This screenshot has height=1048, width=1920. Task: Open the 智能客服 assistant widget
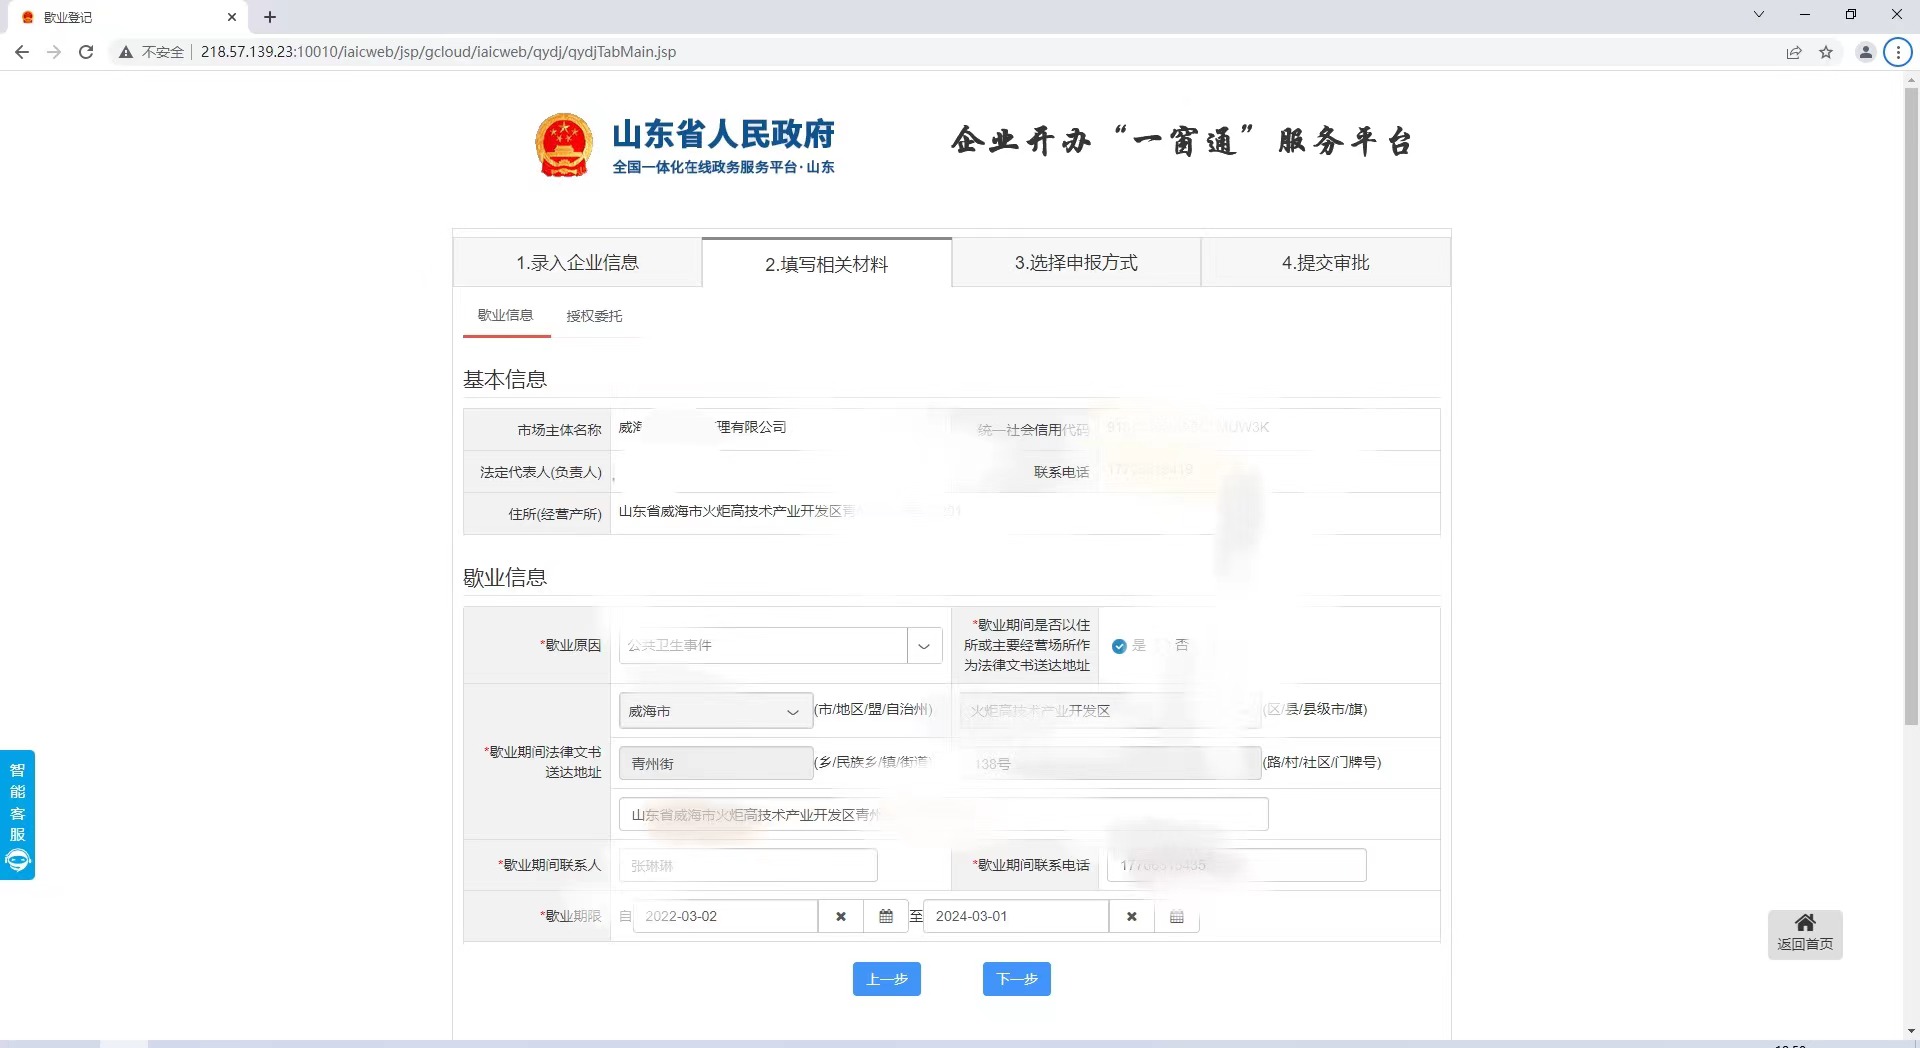(18, 815)
